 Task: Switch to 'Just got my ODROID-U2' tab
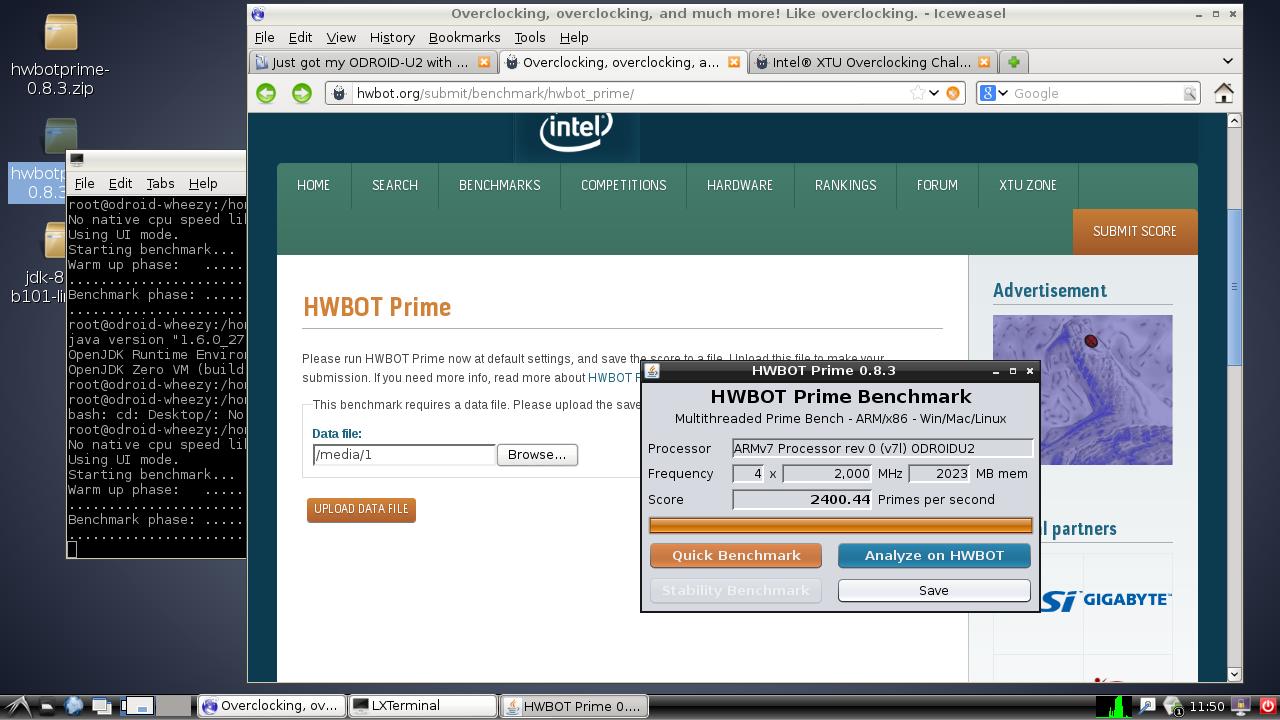372,62
